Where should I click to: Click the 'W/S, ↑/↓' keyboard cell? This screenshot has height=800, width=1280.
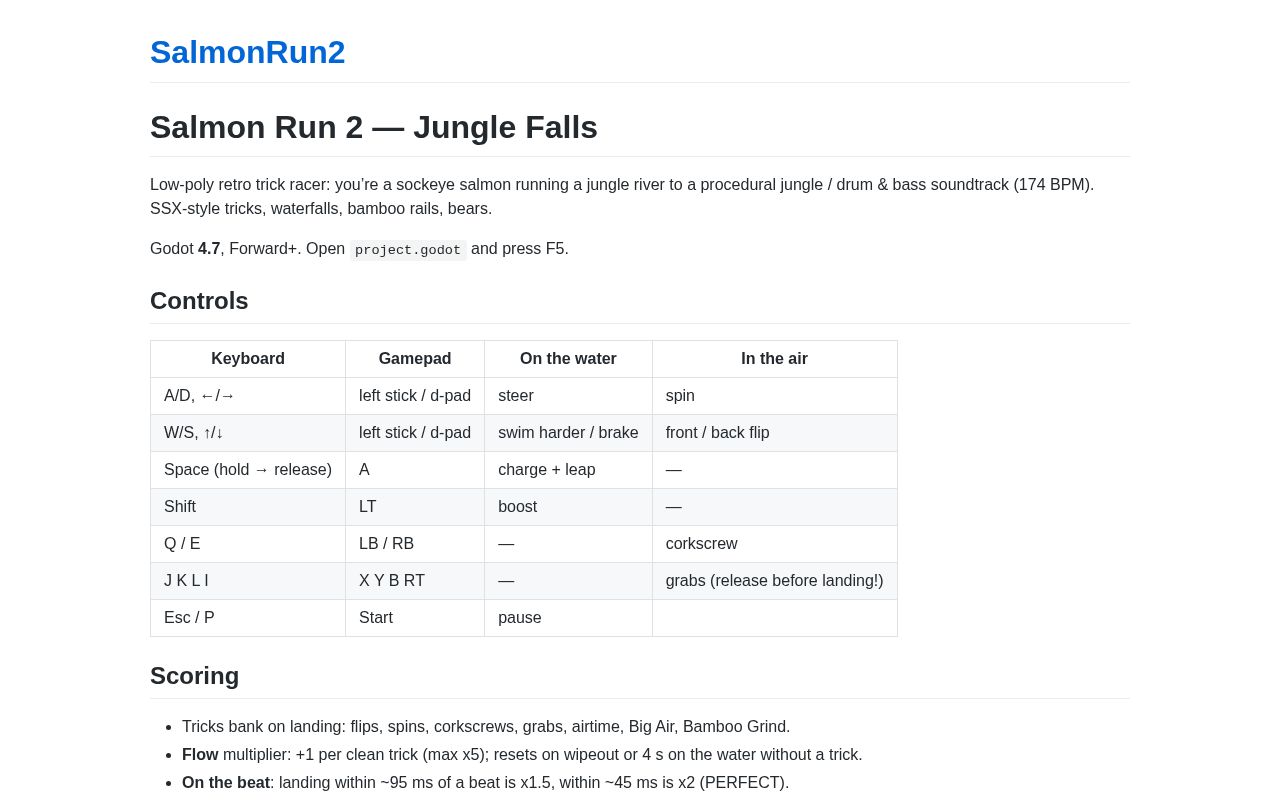point(248,433)
